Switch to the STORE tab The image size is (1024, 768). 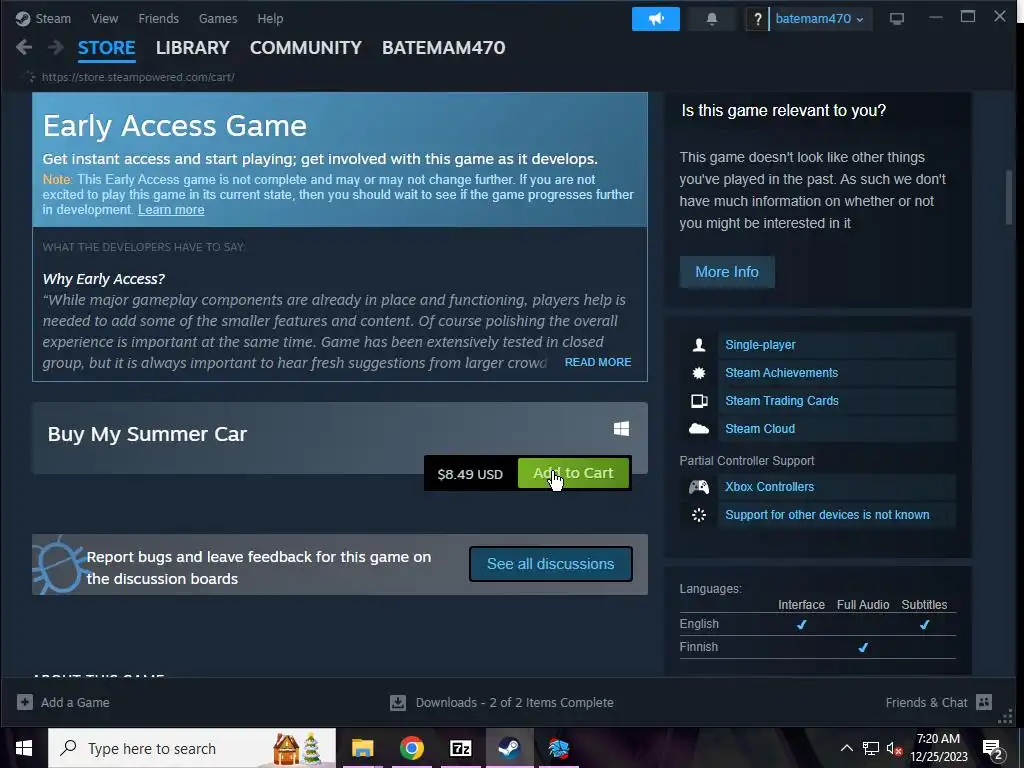point(106,48)
